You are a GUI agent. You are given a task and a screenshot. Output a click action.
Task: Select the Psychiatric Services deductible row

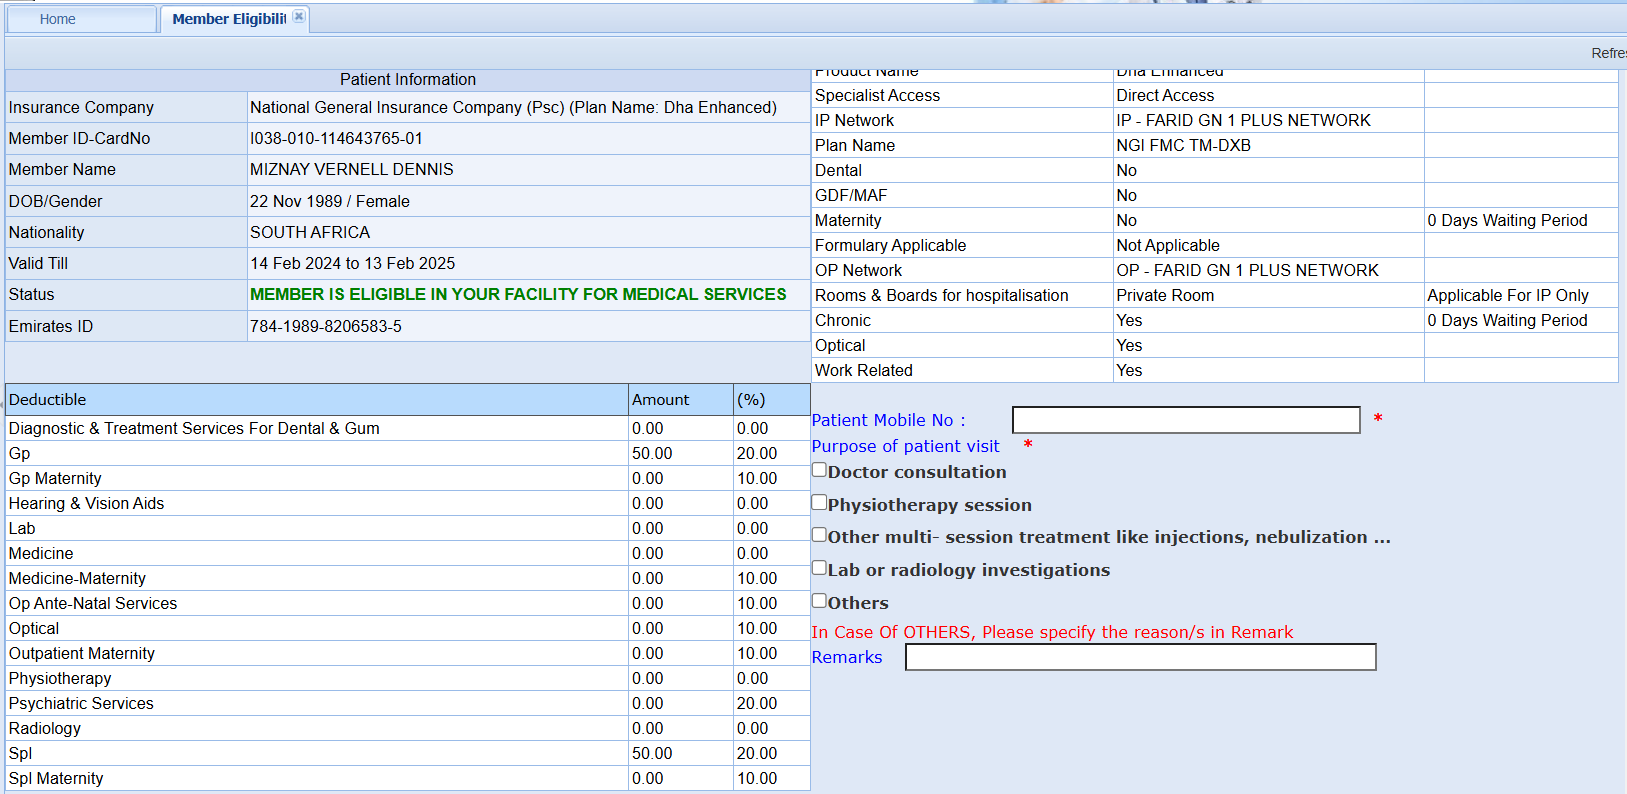click(x=81, y=704)
